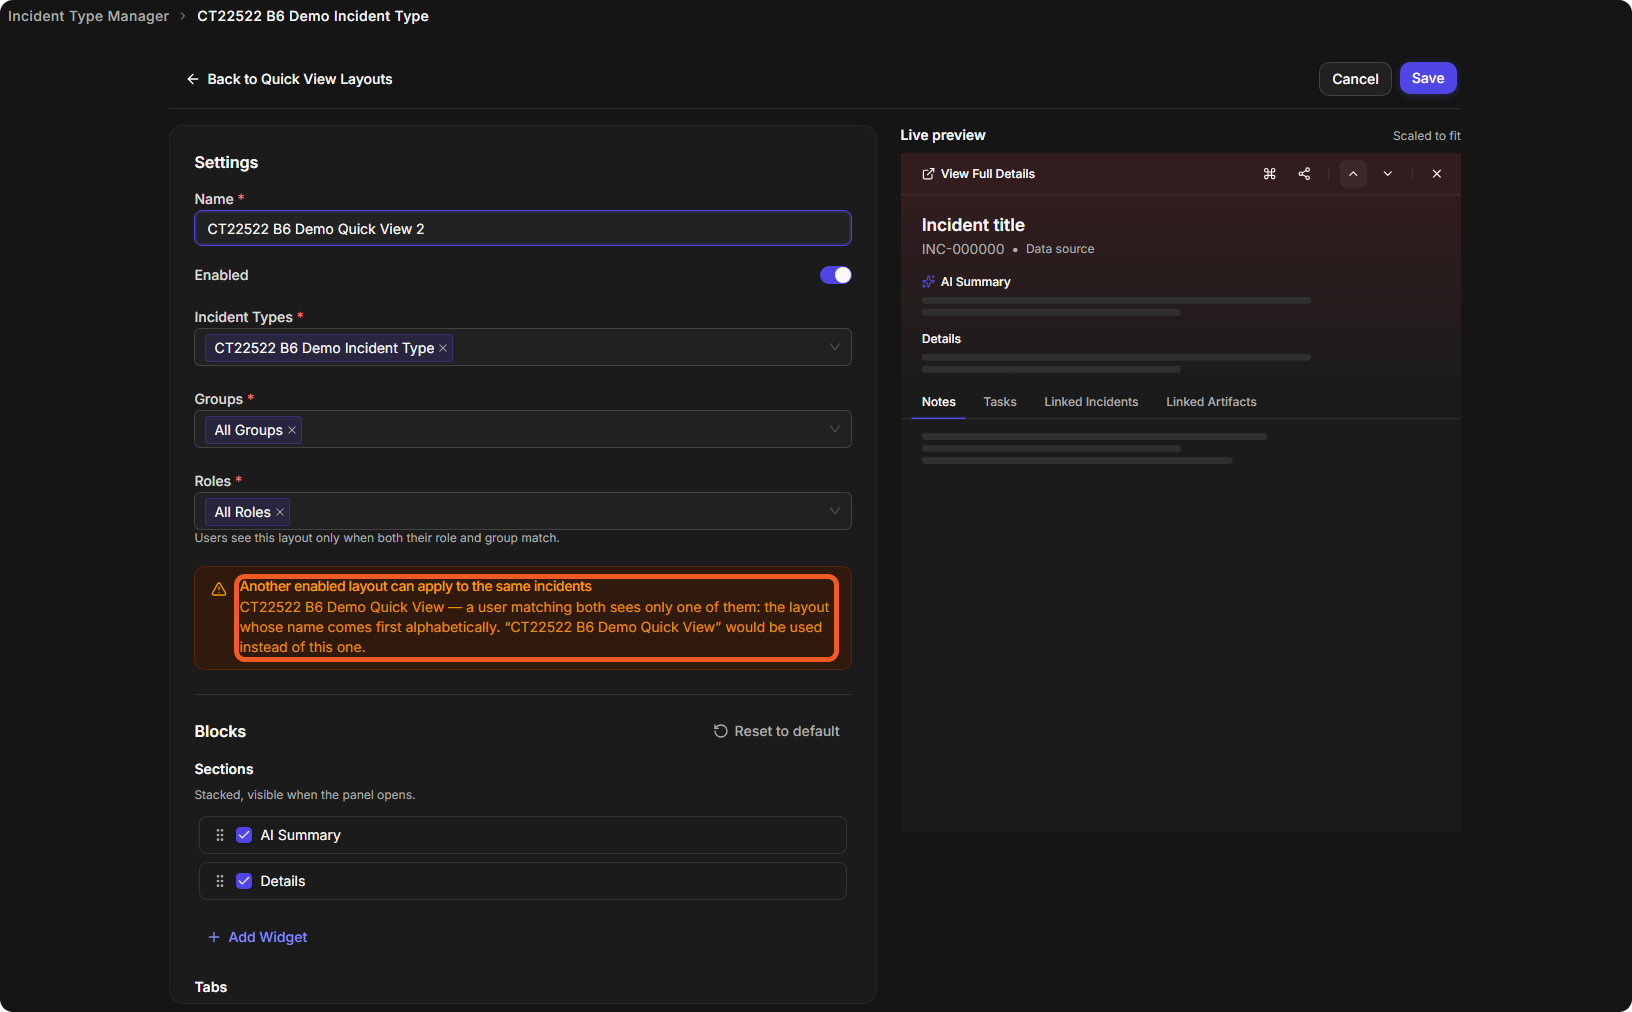The height and width of the screenshot is (1012, 1632).
Task: Click the Reset to default button
Action: [x=776, y=731]
